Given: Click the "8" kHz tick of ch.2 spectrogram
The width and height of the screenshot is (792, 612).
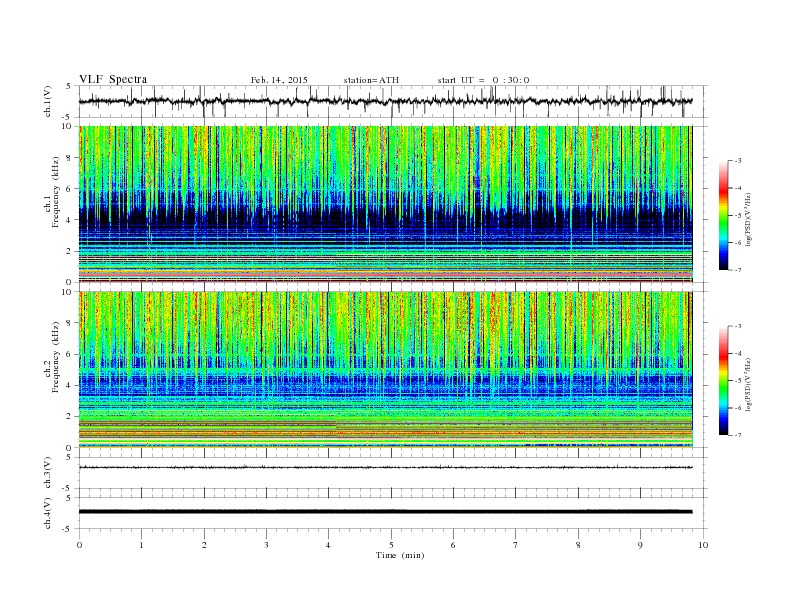Looking at the screenshot, I should pyautogui.click(x=69, y=323).
